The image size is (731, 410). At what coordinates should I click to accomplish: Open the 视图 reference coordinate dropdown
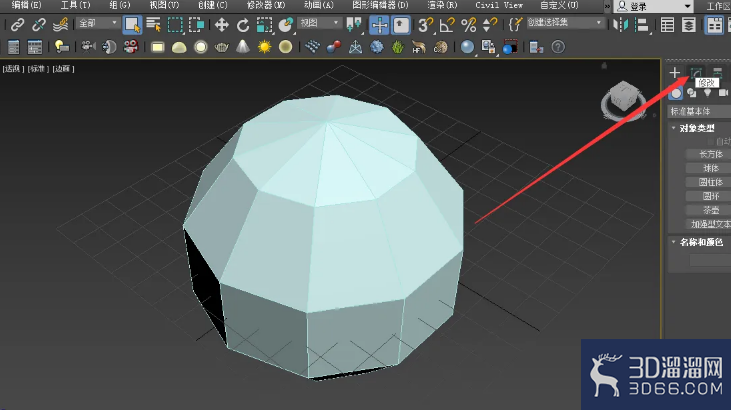pyautogui.click(x=319, y=22)
